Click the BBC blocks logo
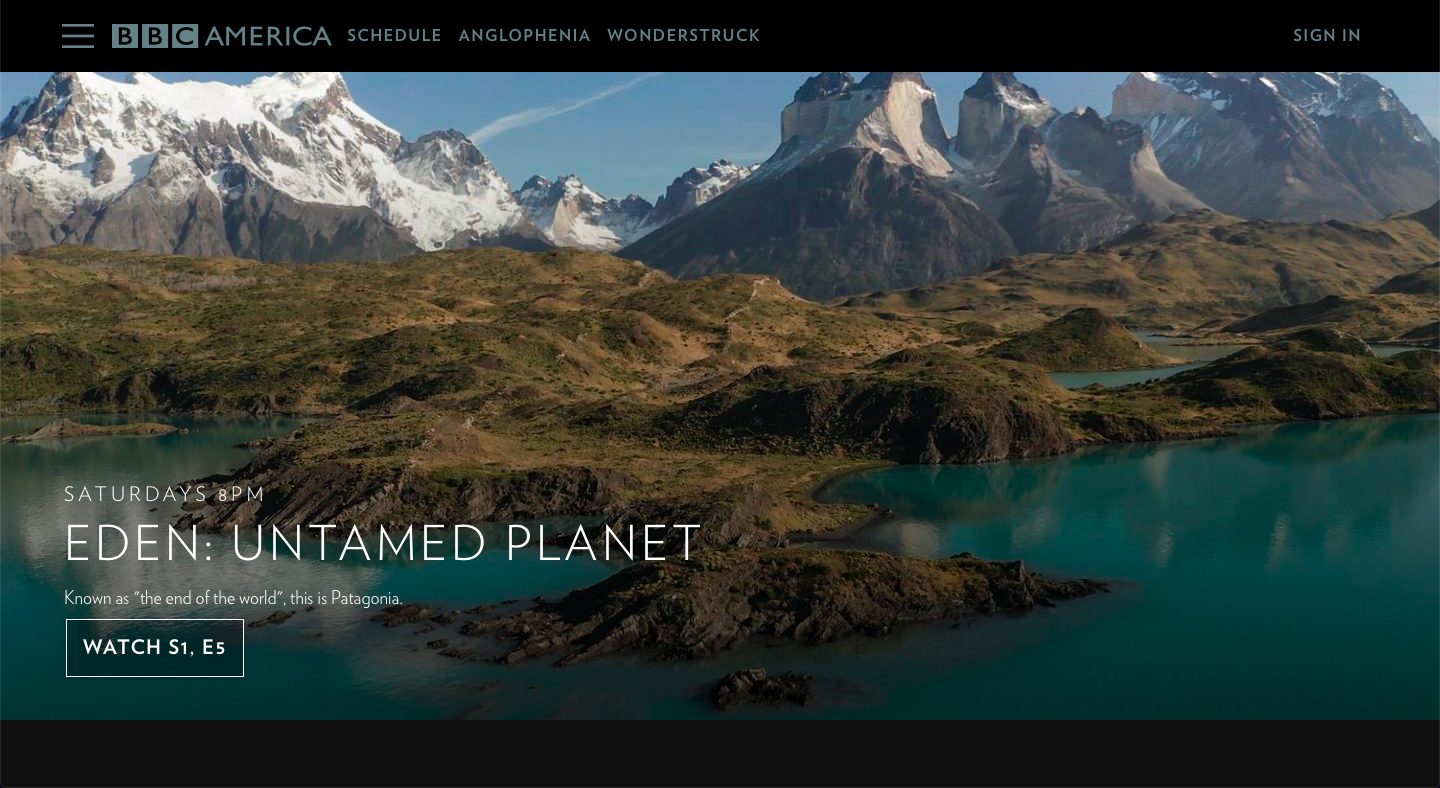The width and height of the screenshot is (1440, 788). [x=155, y=36]
